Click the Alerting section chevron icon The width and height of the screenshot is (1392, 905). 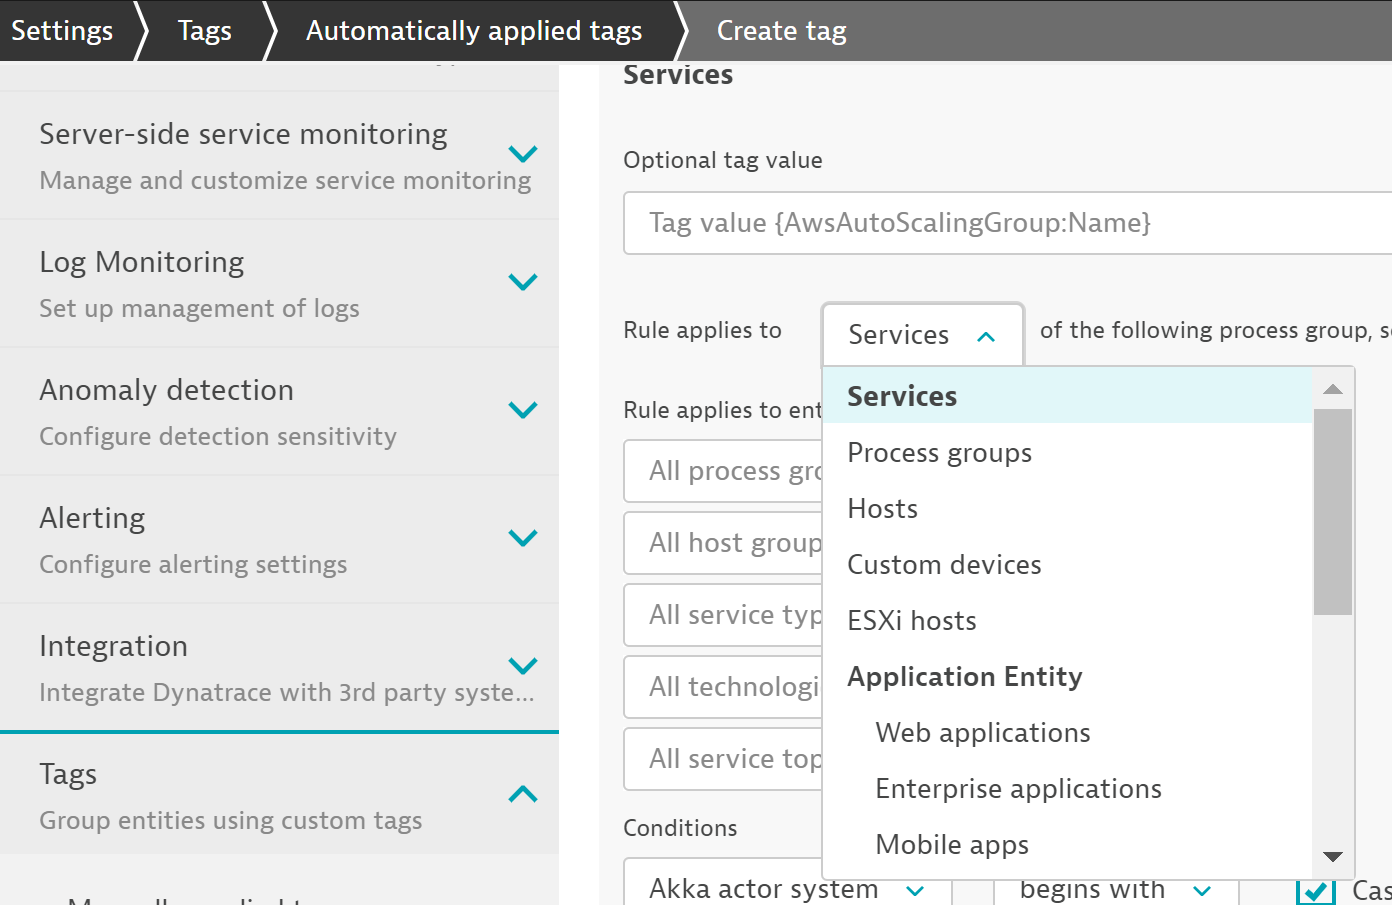(523, 538)
